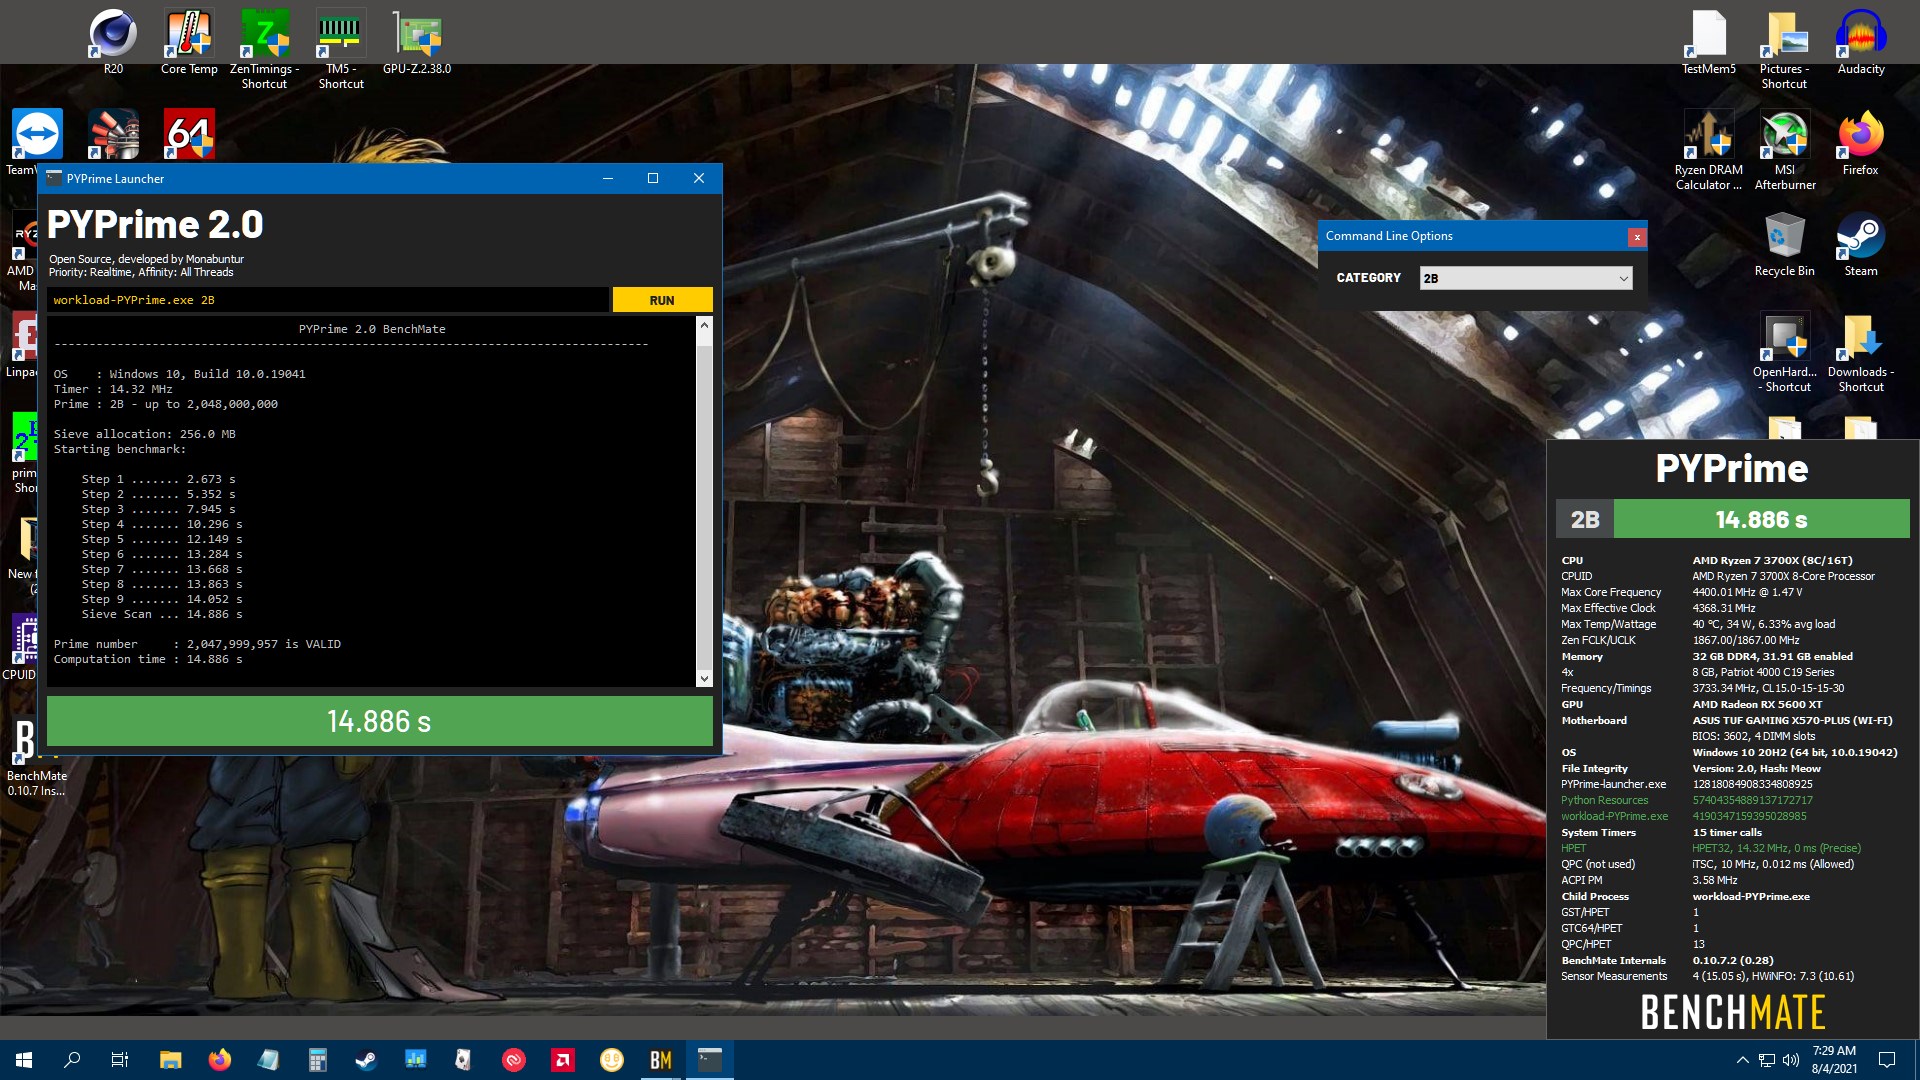1920x1080 pixels.
Task: Open the Core Temp desktop shortcut
Action: pyautogui.click(x=189, y=42)
